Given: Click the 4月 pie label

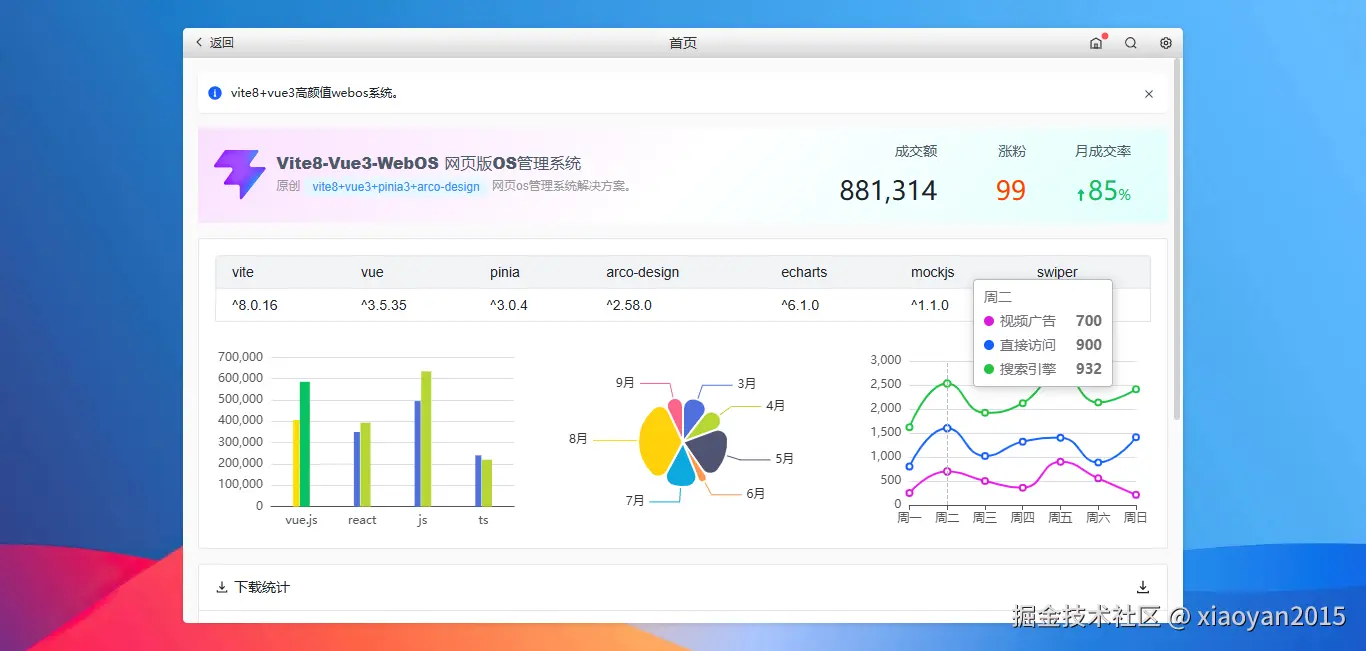Looking at the screenshot, I should pos(775,406).
